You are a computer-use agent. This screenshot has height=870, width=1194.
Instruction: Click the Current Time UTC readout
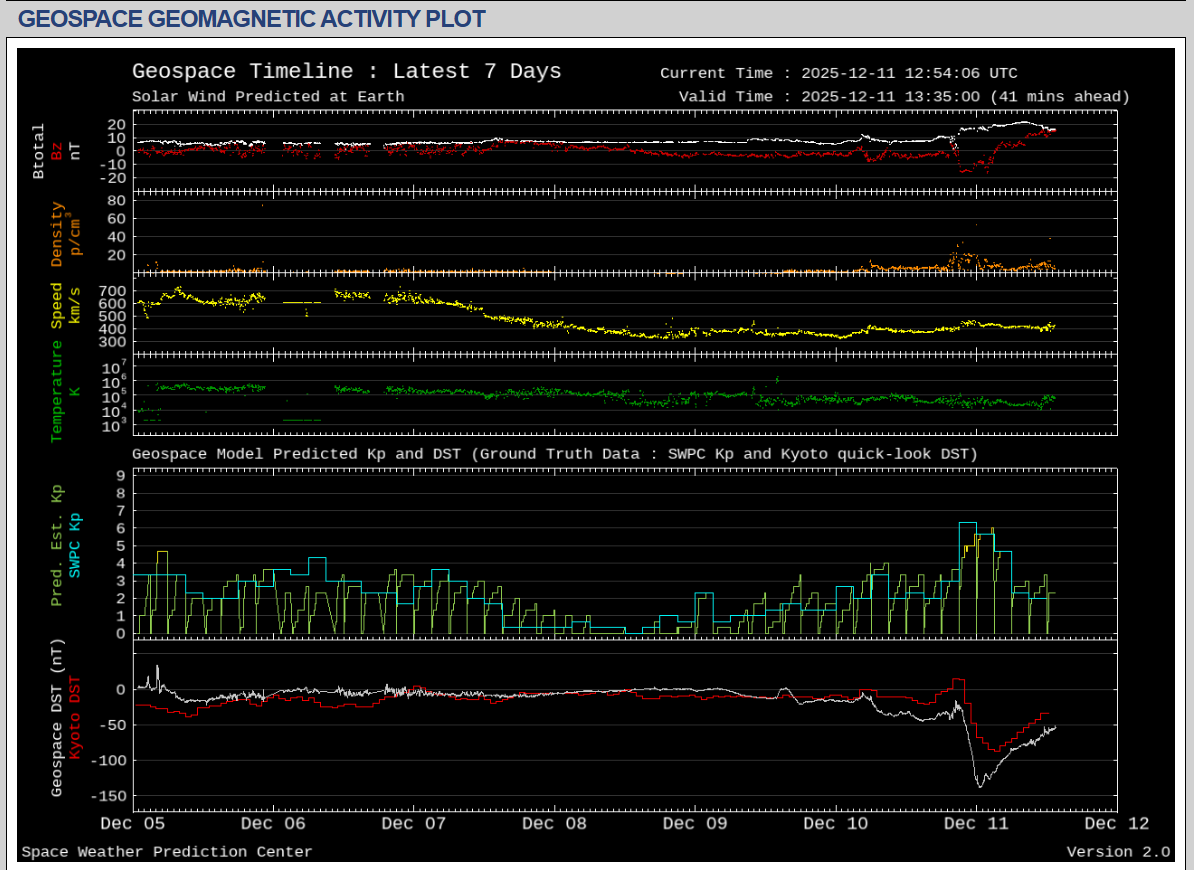[x=838, y=74]
